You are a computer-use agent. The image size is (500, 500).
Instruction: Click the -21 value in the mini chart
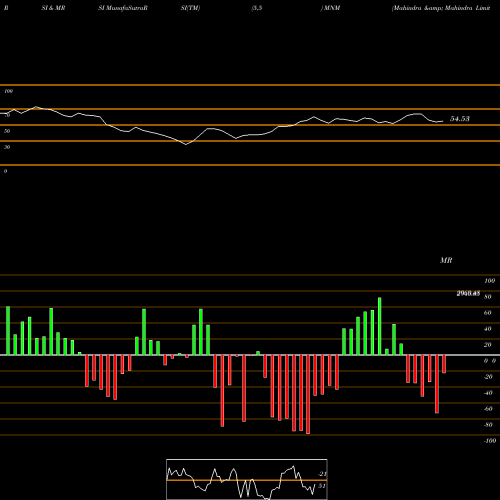click(x=322, y=474)
